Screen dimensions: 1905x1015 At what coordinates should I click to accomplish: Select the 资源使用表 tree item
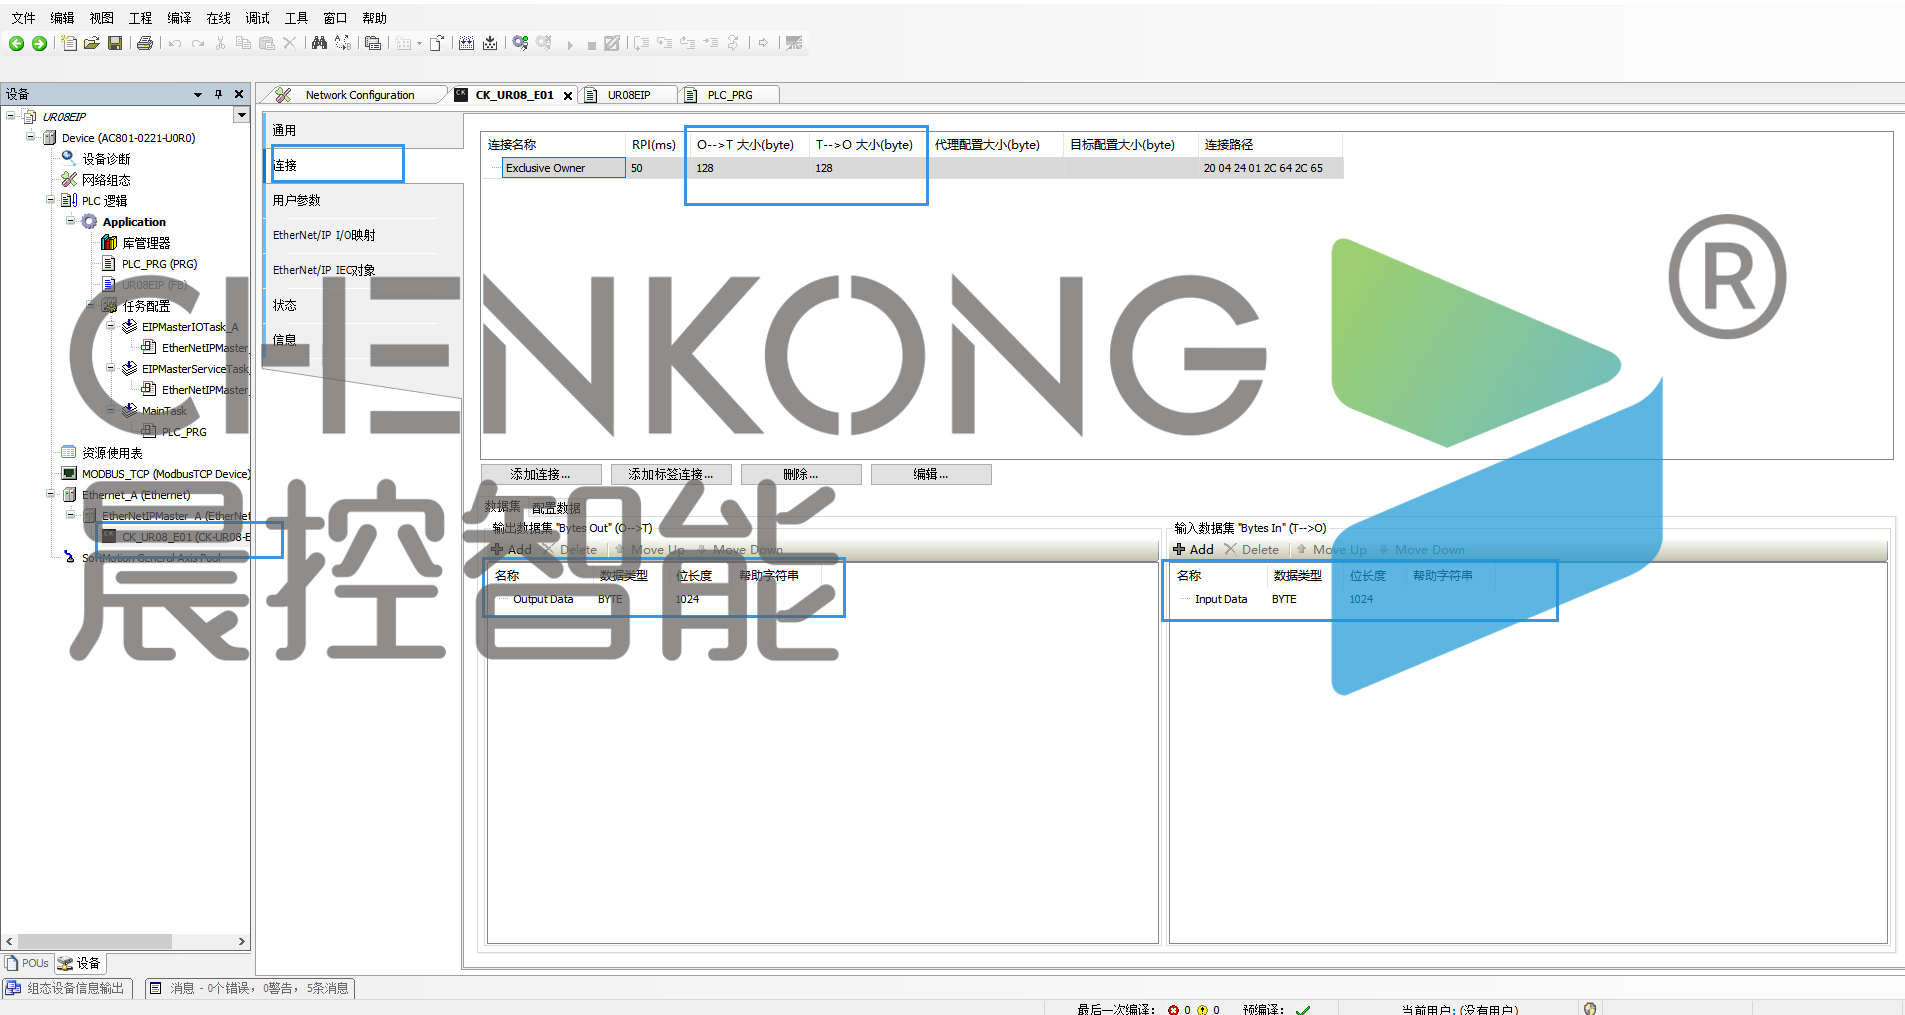click(102, 453)
